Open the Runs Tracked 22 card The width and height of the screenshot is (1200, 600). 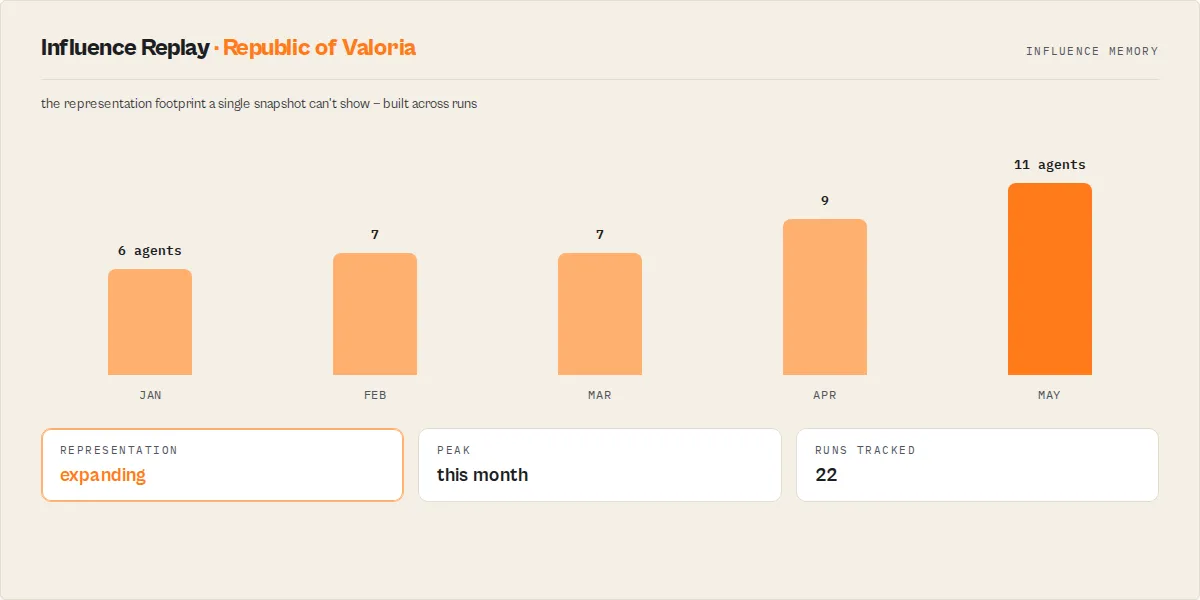(977, 465)
